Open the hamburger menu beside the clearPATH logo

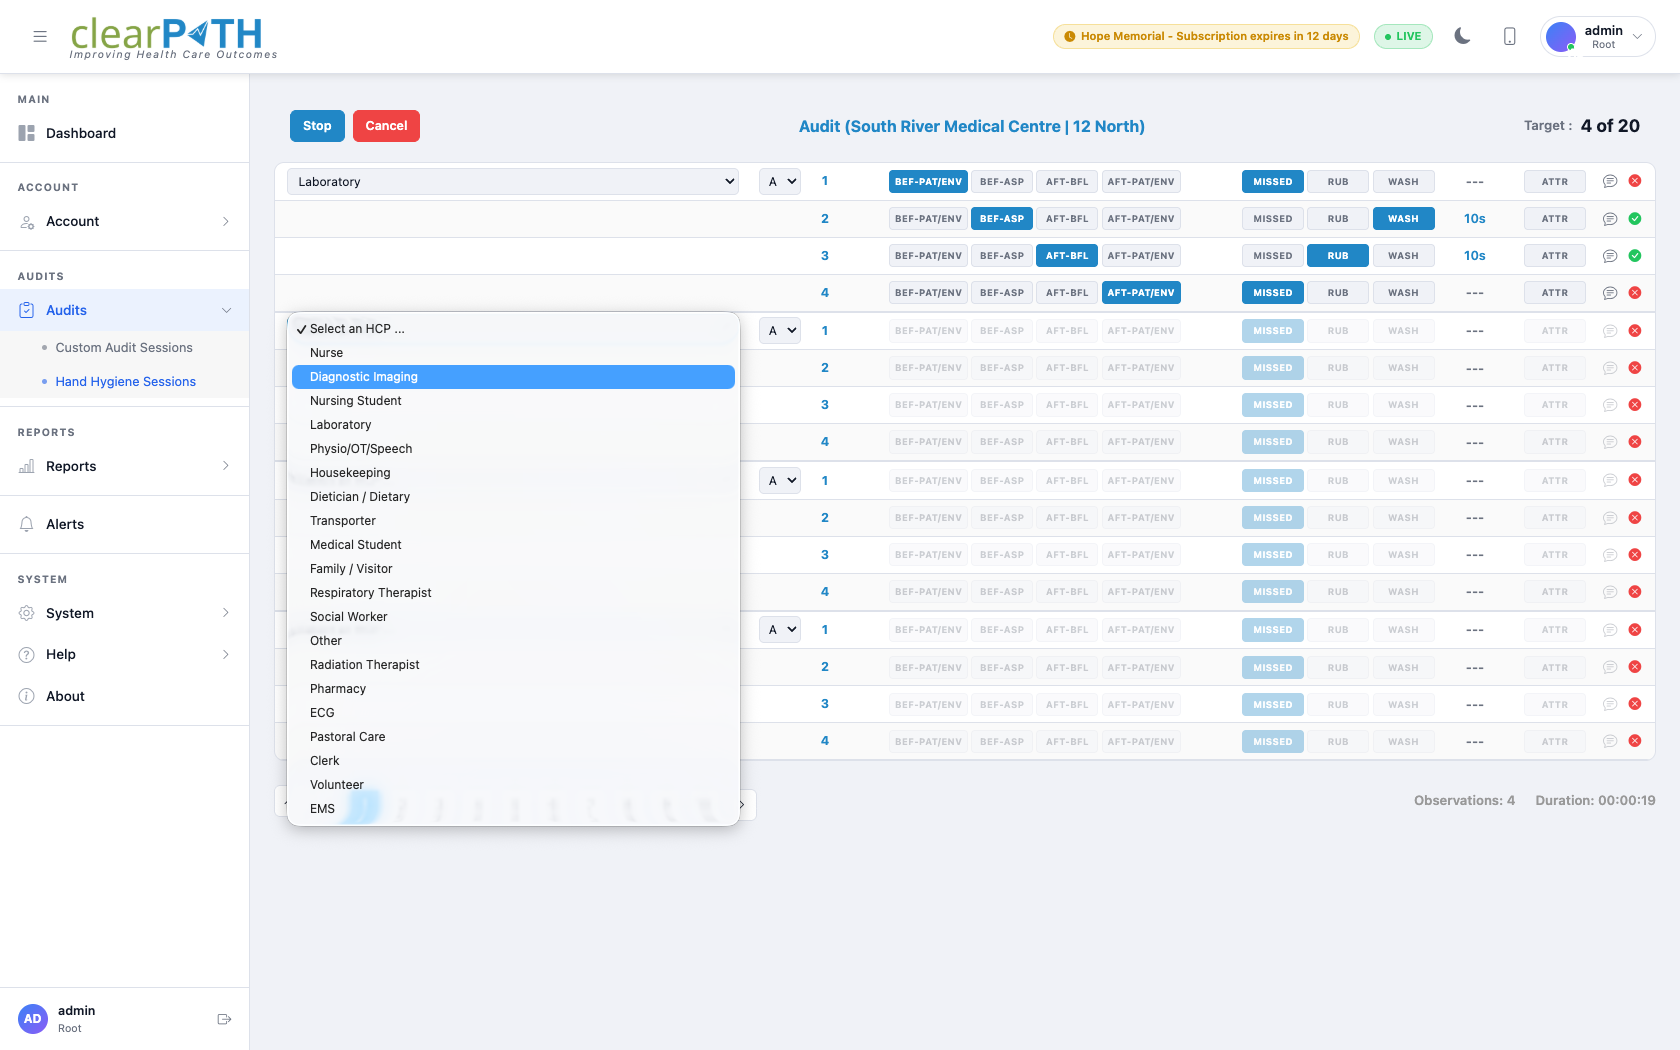point(40,36)
